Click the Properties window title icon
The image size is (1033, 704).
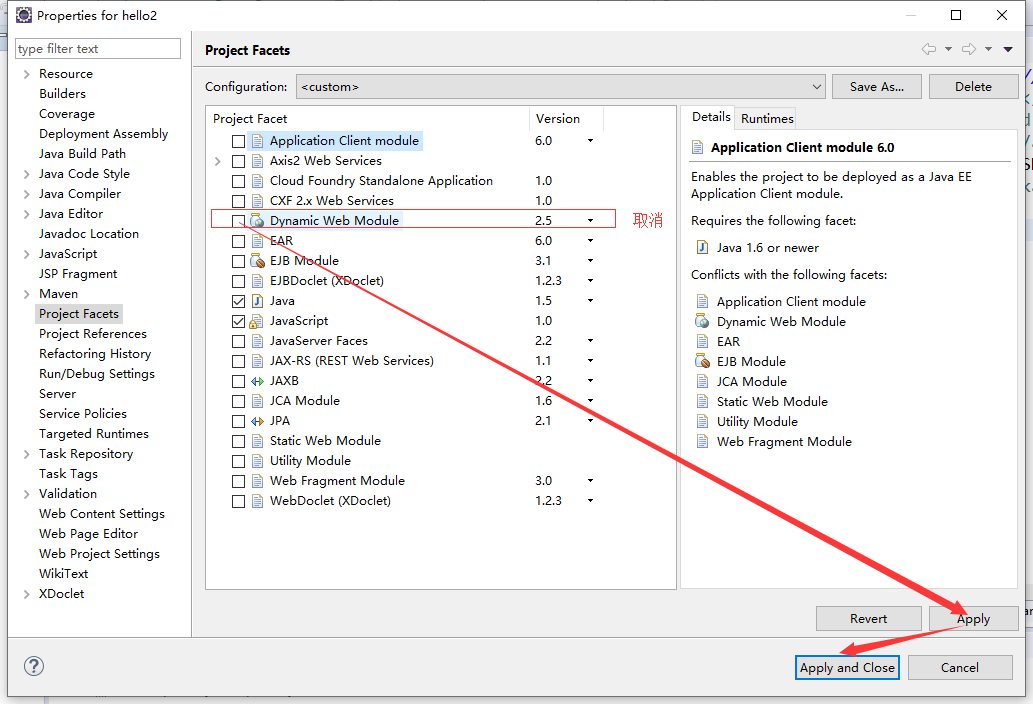pos(24,14)
